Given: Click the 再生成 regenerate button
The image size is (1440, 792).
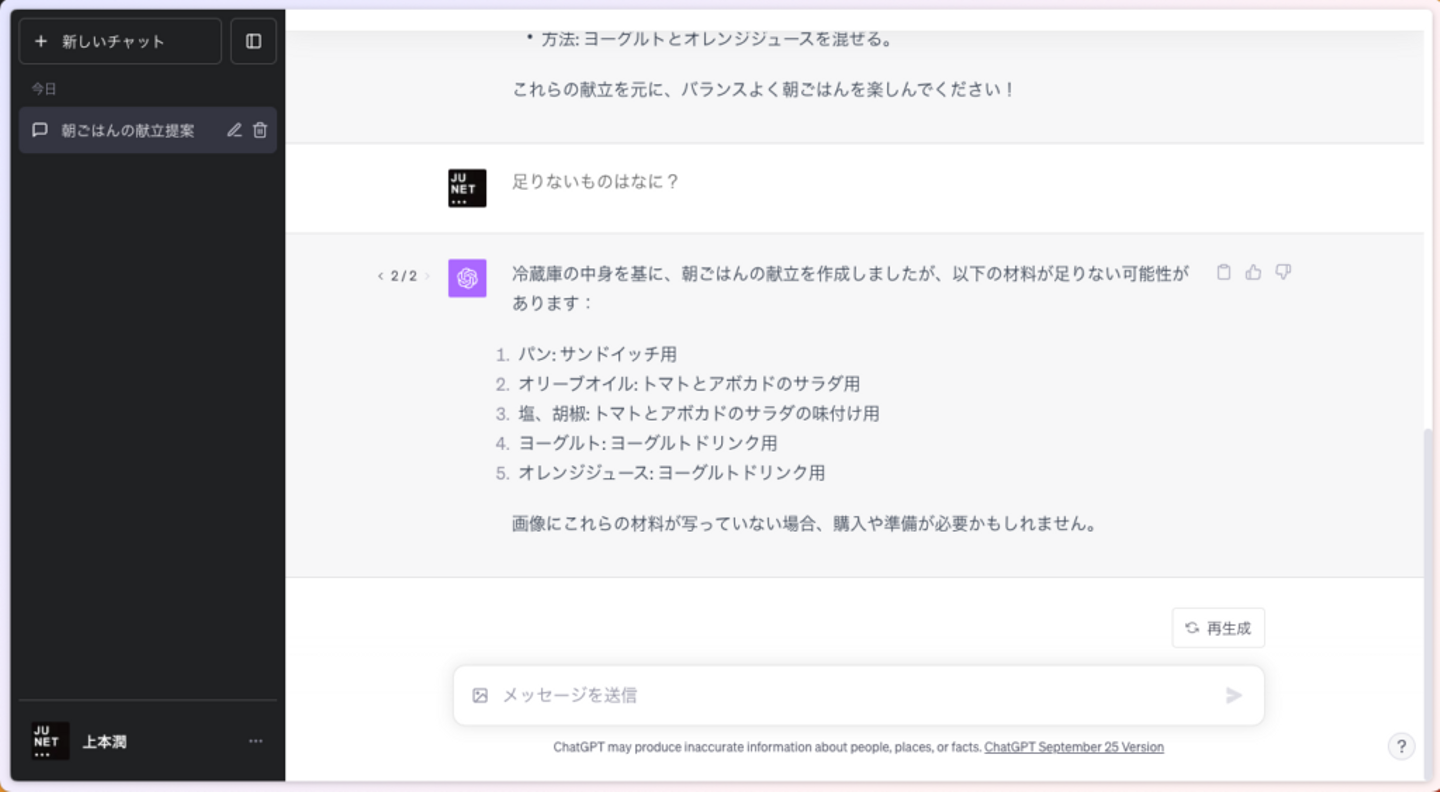Looking at the screenshot, I should (1218, 628).
